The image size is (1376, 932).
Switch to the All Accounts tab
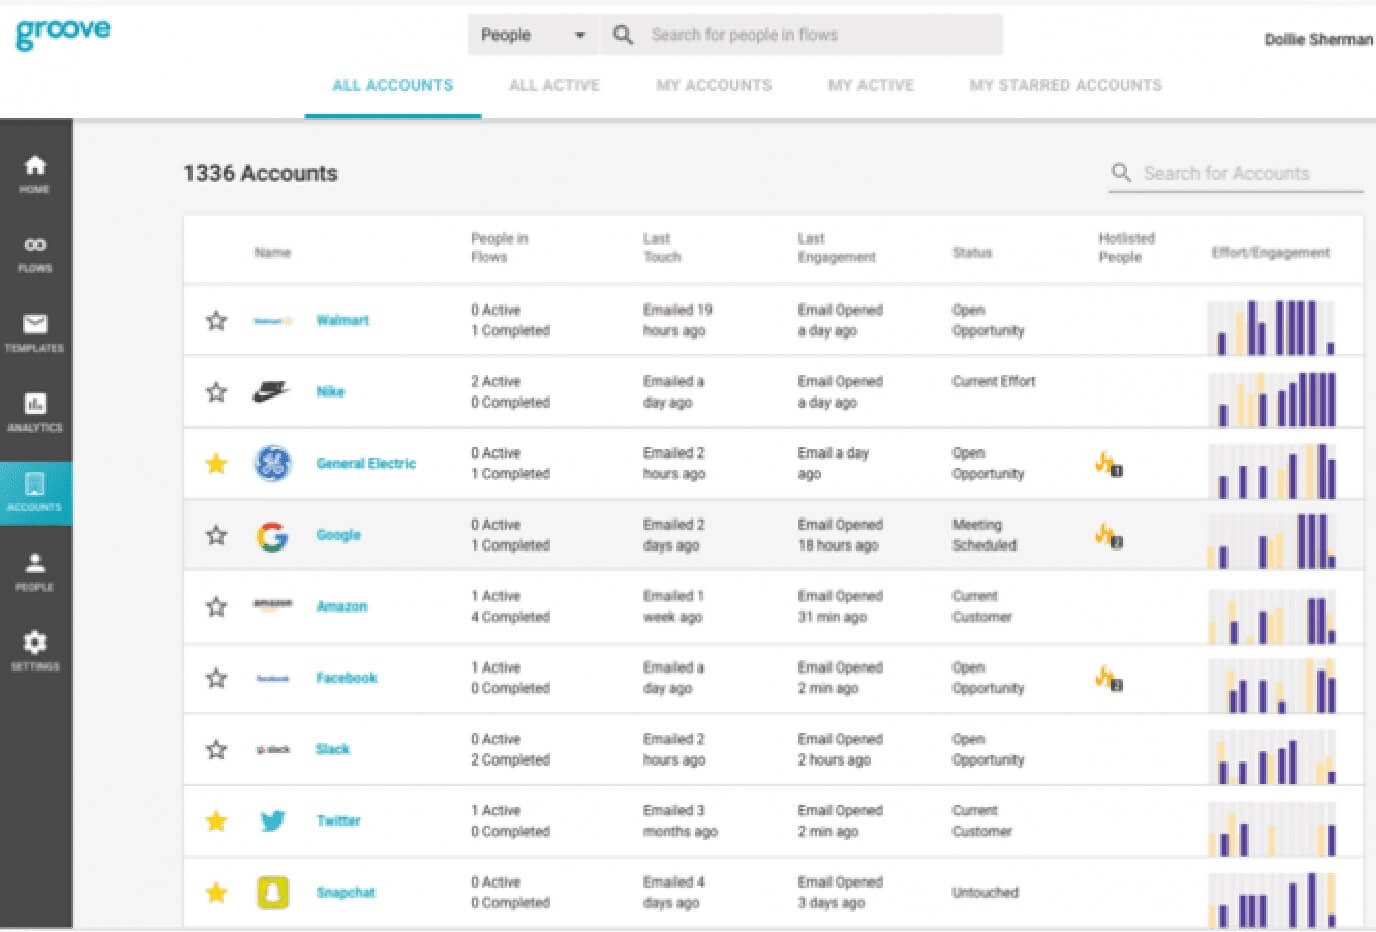click(x=393, y=86)
